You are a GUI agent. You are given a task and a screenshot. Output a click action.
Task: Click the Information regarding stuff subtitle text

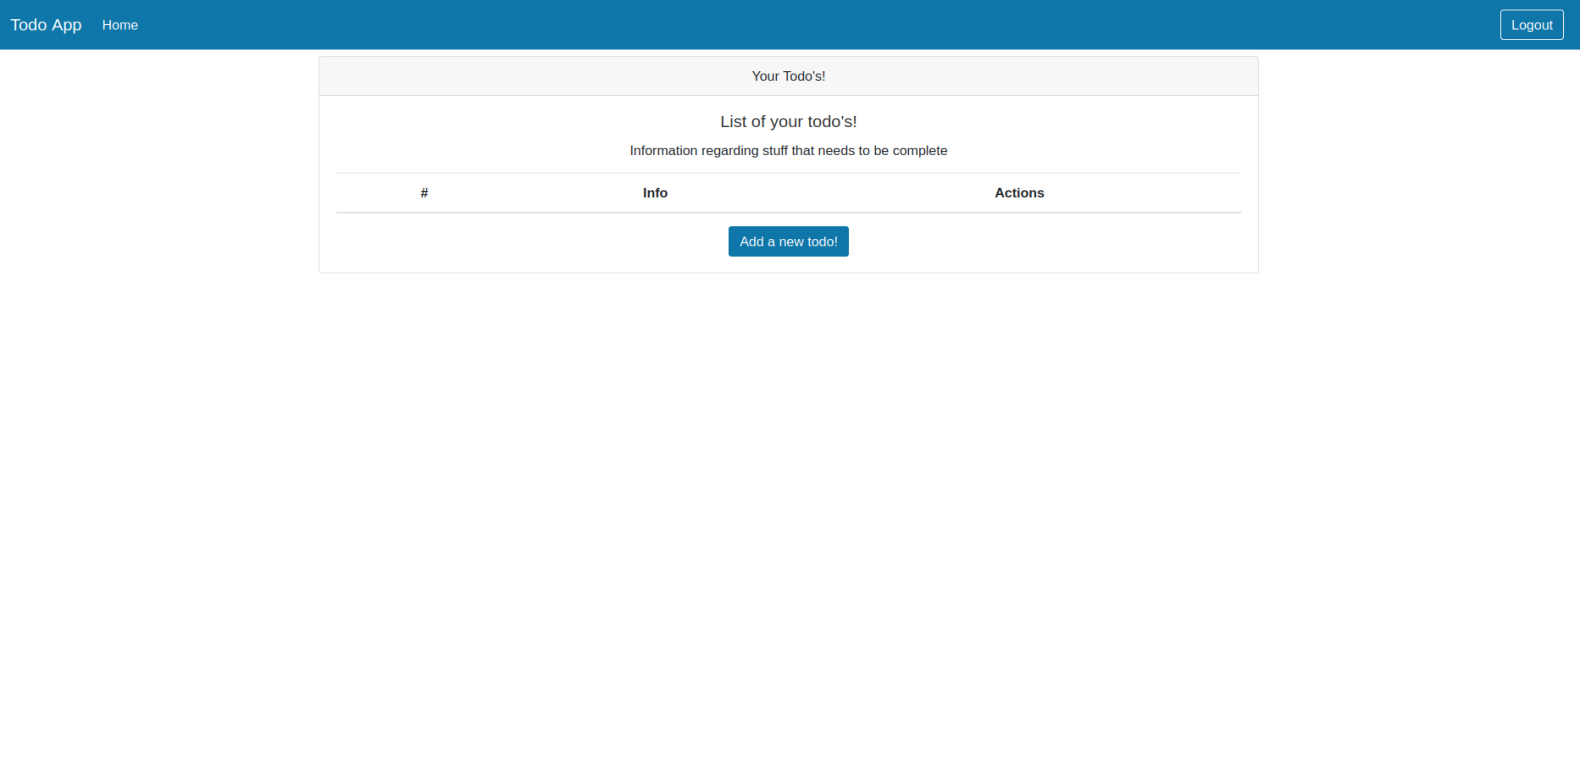pos(788,151)
